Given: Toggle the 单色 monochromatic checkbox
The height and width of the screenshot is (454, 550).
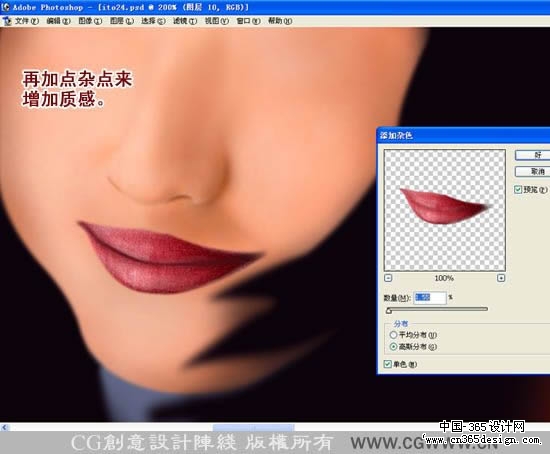Looking at the screenshot, I should click(x=387, y=364).
